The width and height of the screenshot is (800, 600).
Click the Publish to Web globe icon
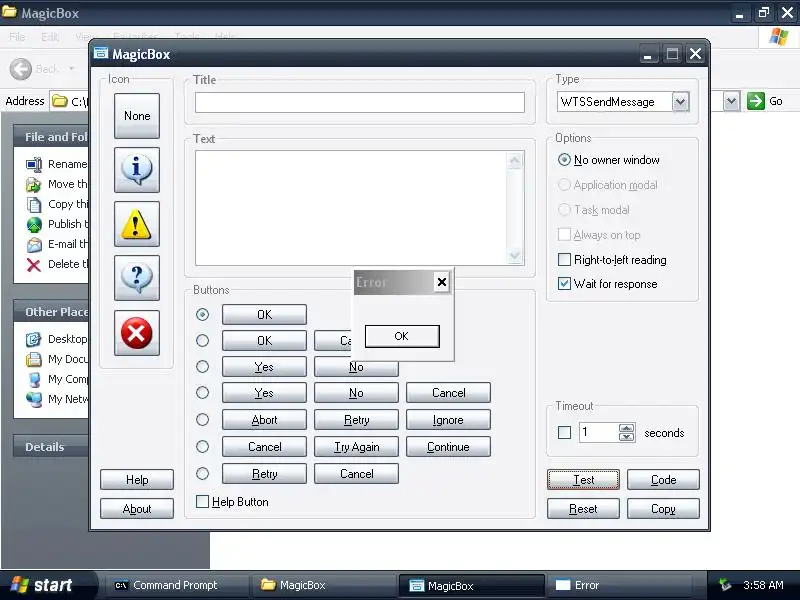[34, 224]
